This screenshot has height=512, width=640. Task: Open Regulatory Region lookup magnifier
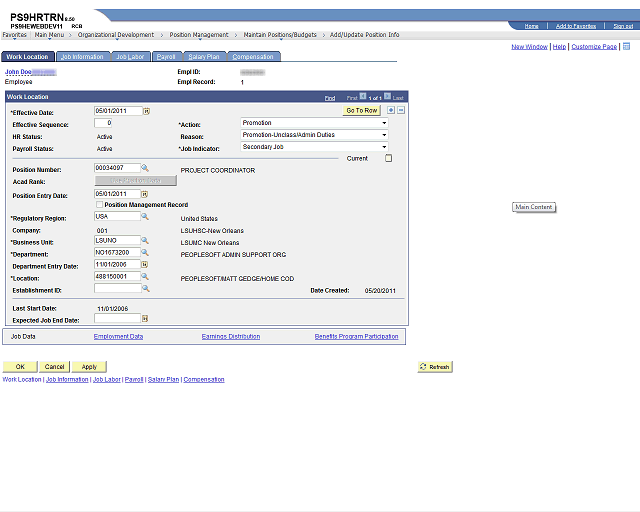(x=145, y=216)
